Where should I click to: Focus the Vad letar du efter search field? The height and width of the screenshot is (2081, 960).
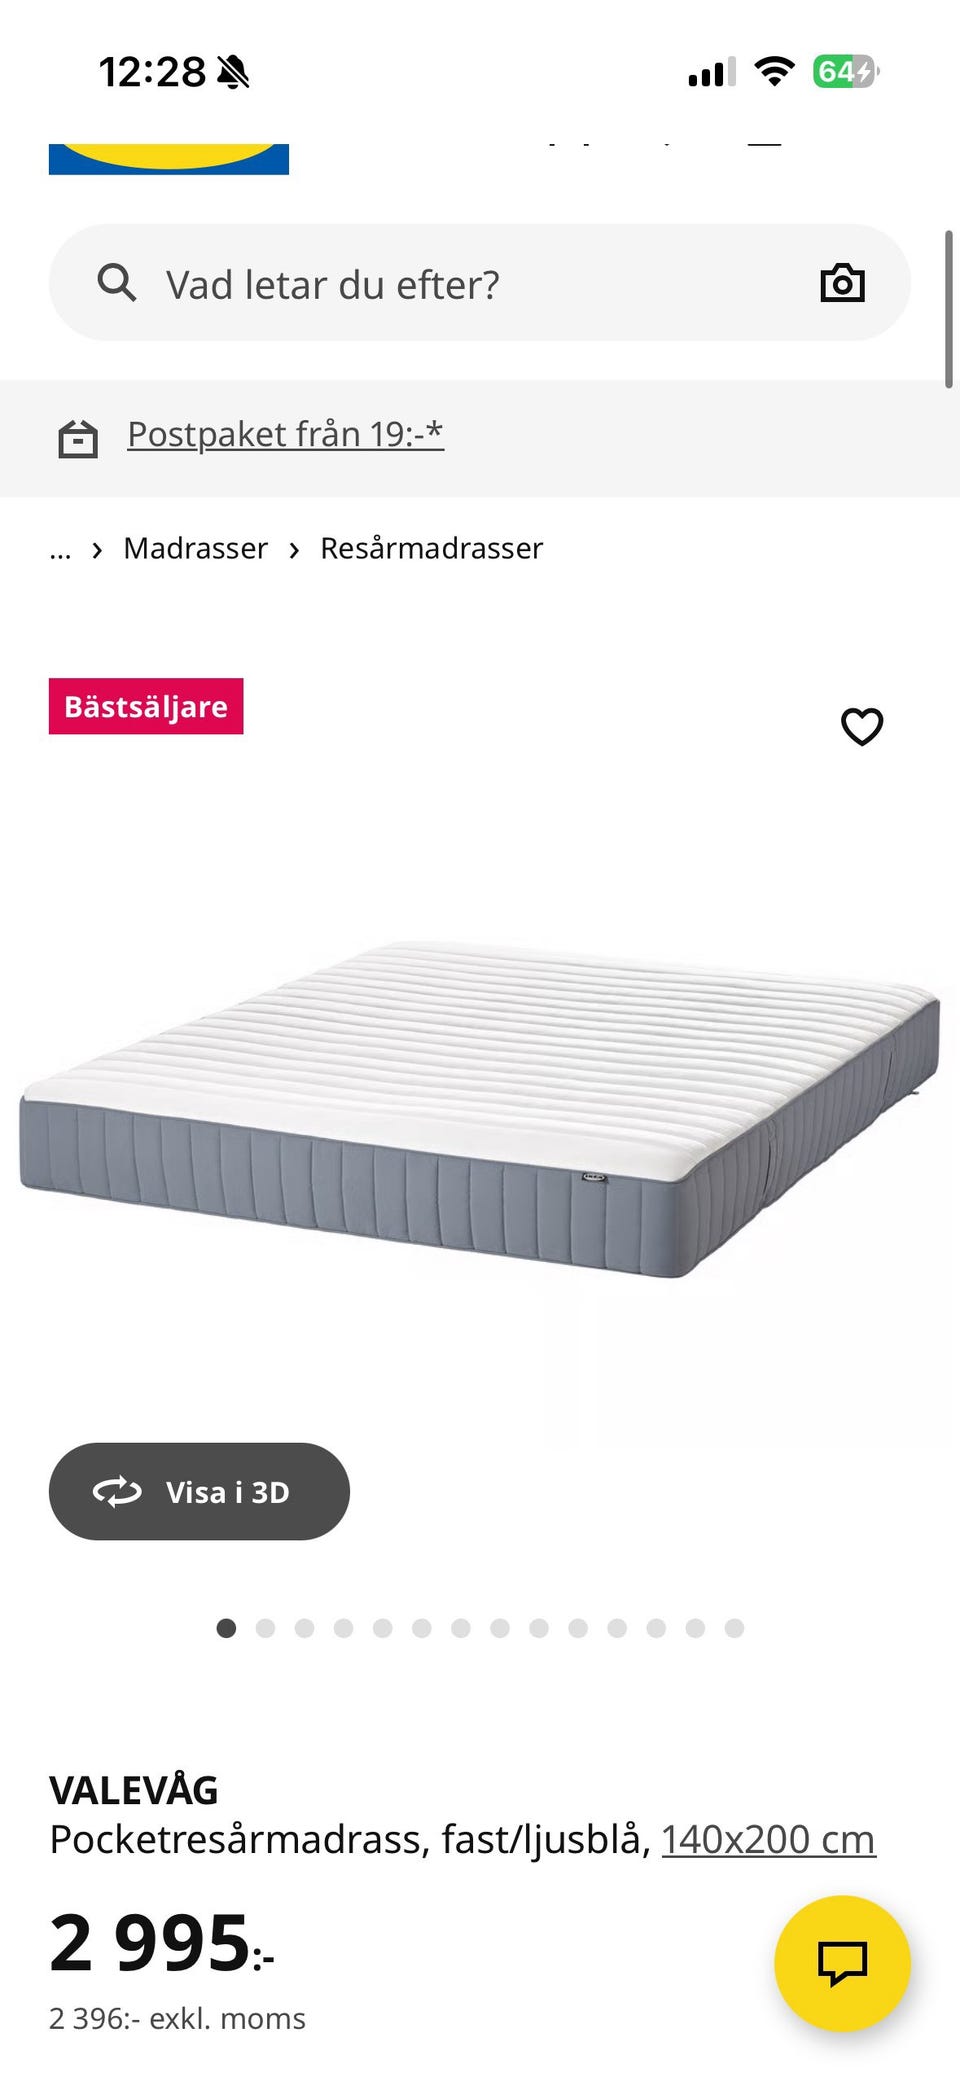(x=479, y=282)
